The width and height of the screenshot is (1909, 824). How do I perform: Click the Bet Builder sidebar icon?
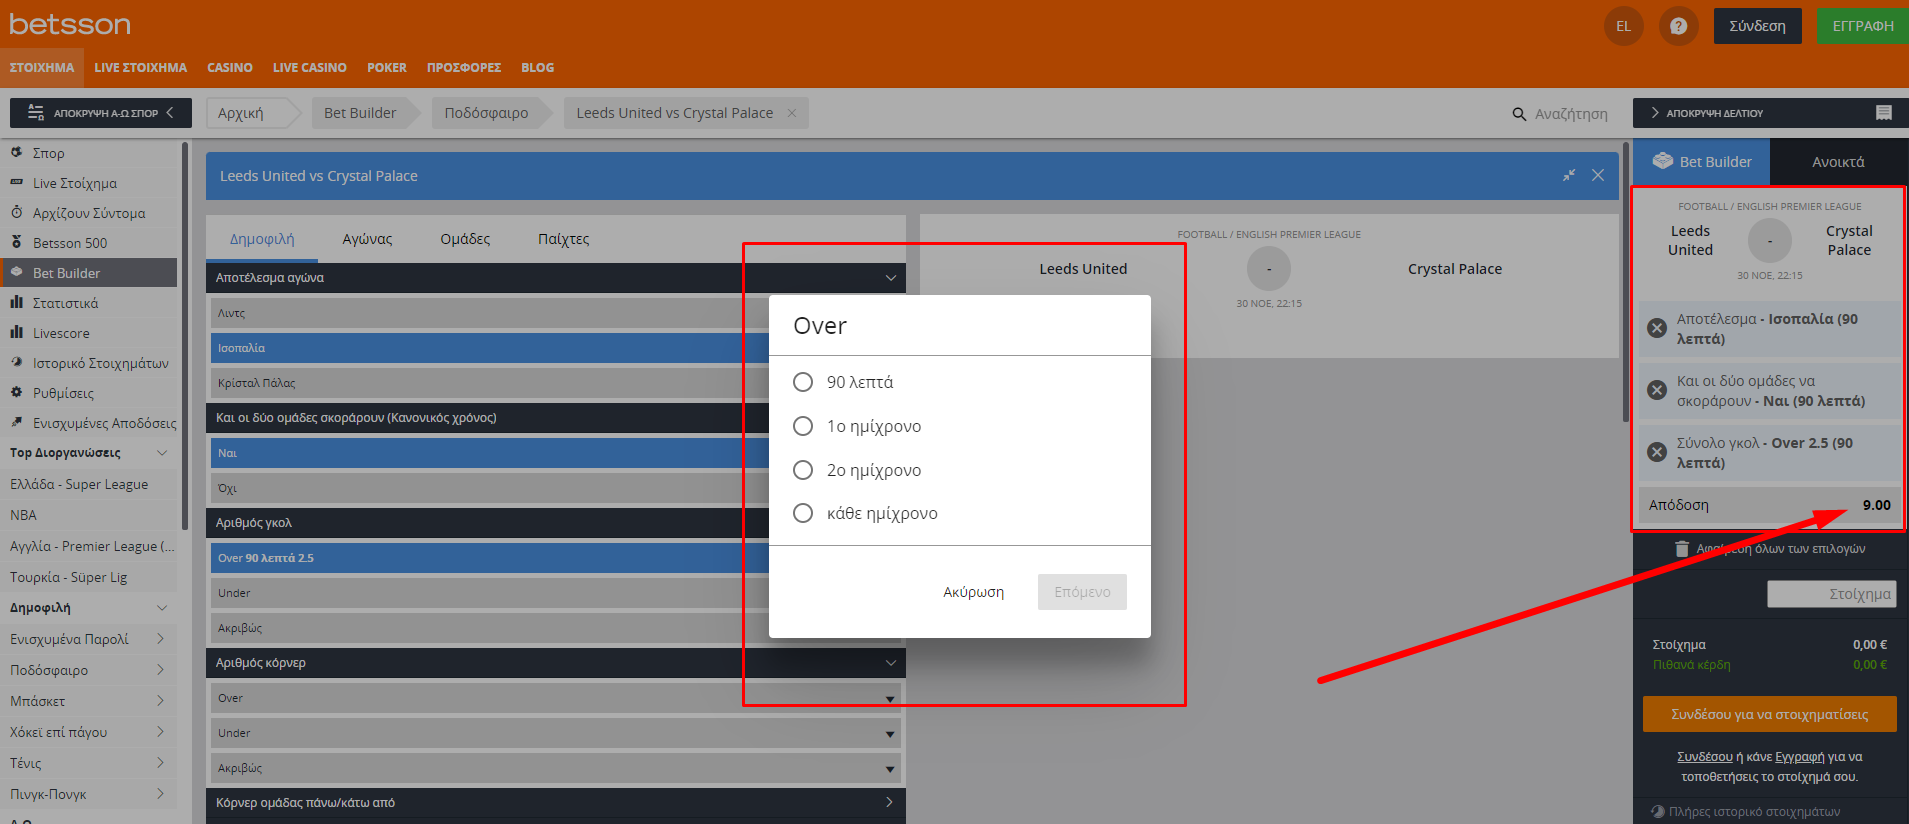[16, 272]
